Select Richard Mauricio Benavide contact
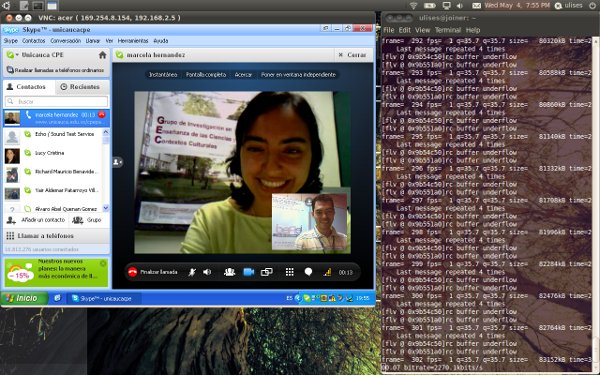 pyautogui.click(x=53, y=173)
